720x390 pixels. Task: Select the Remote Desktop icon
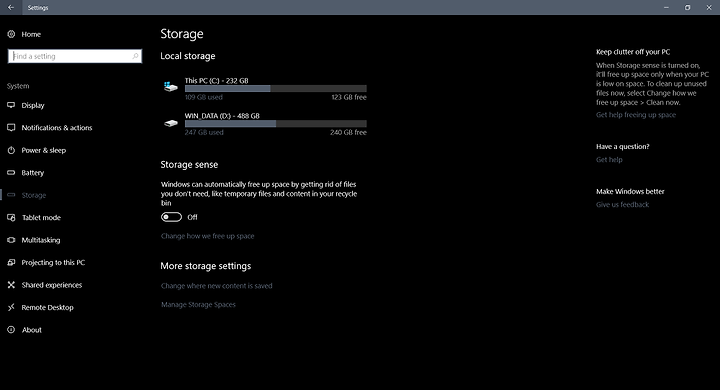tap(11, 307)
